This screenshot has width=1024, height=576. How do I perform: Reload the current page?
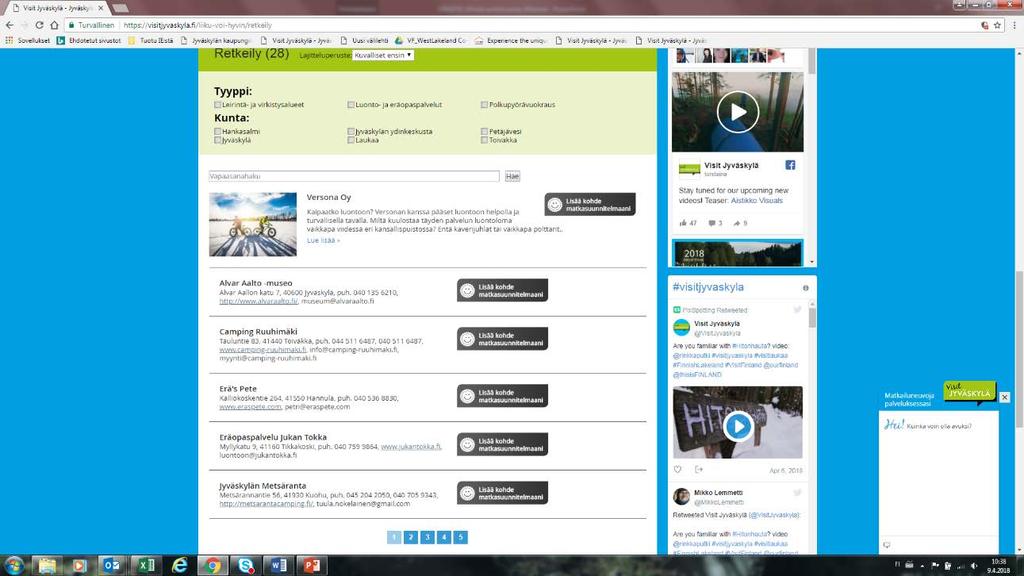click(x=39, y=25)
